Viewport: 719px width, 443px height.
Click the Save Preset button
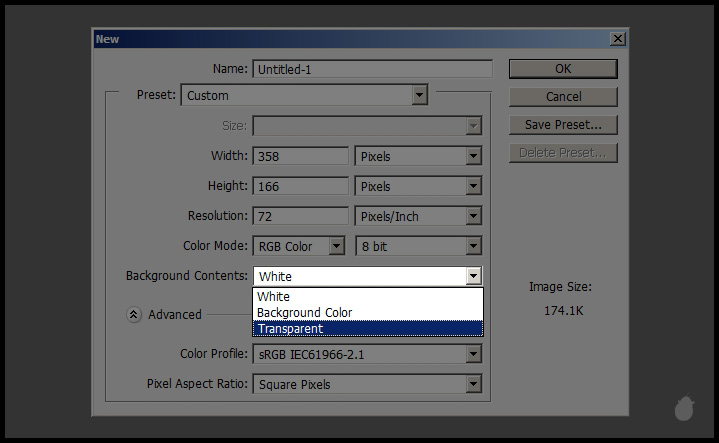tap(562, 125)
